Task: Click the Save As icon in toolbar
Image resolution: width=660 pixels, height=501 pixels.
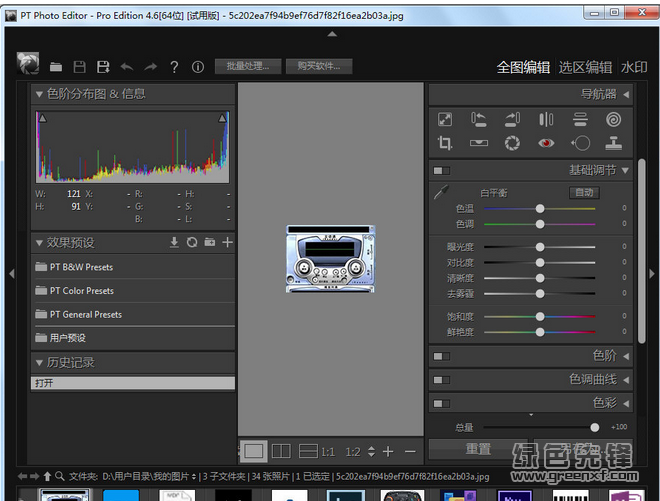Action: point(102,67)
